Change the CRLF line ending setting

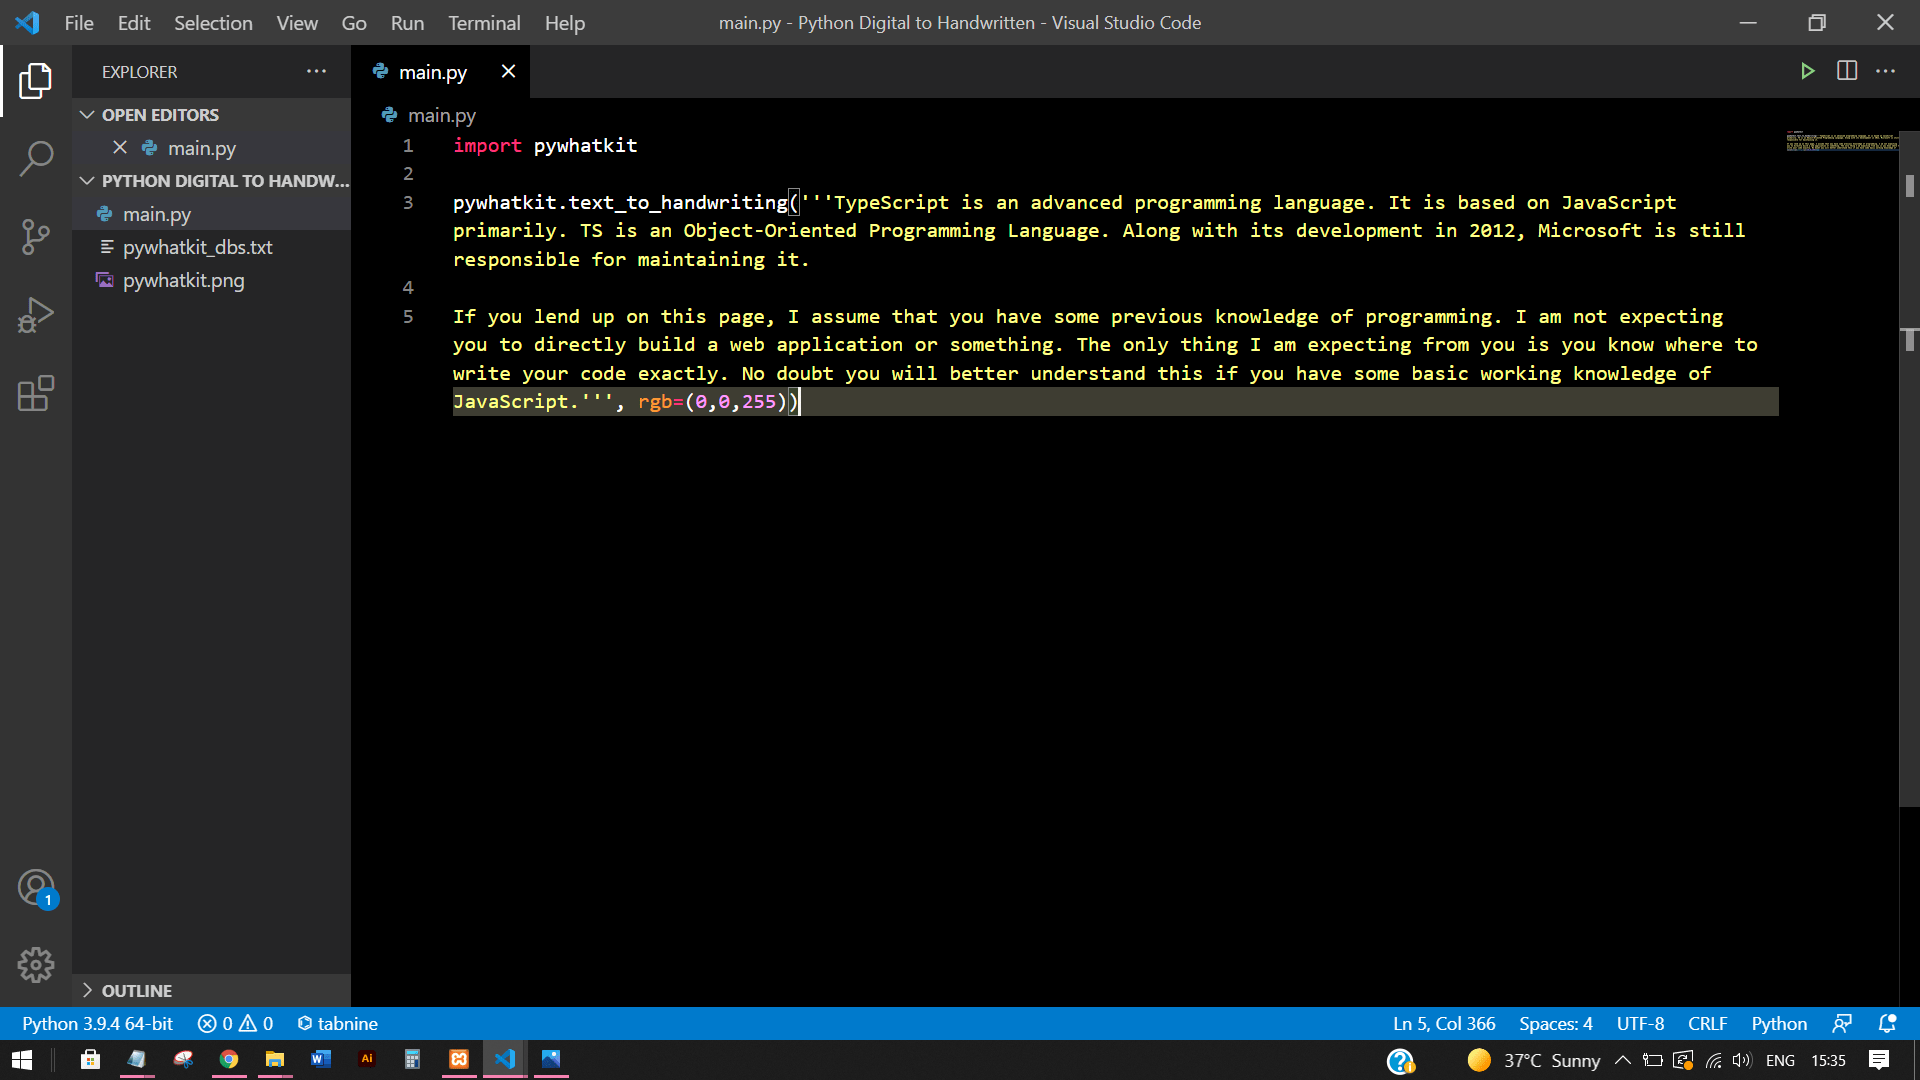coord(1707,1023)
